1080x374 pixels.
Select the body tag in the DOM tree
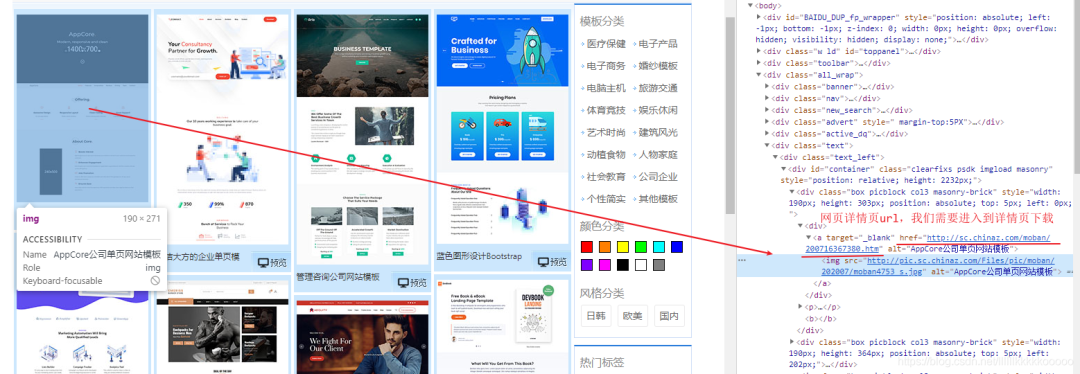769,6
